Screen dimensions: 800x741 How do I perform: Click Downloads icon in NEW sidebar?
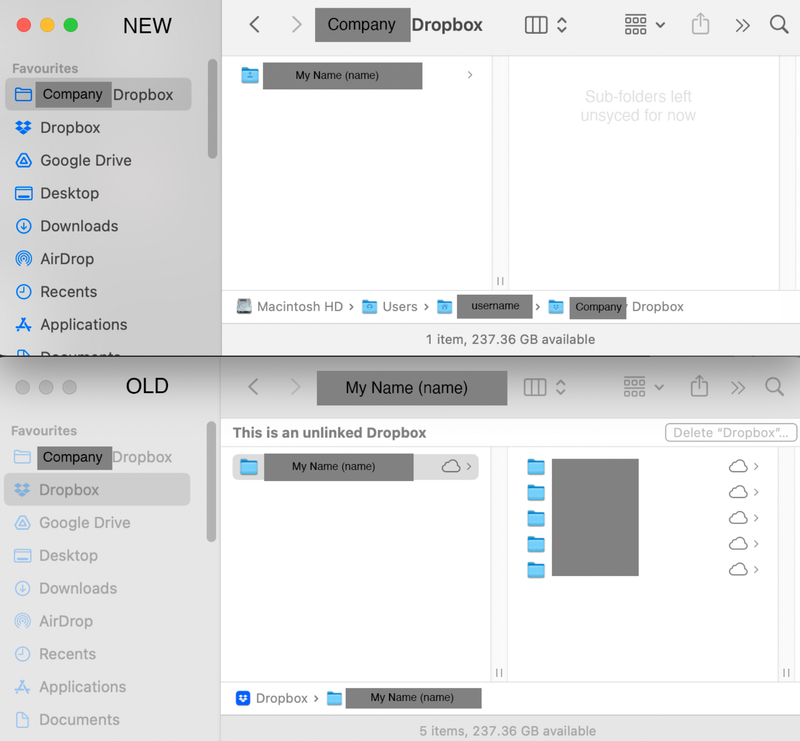click(x=23, y=226)
